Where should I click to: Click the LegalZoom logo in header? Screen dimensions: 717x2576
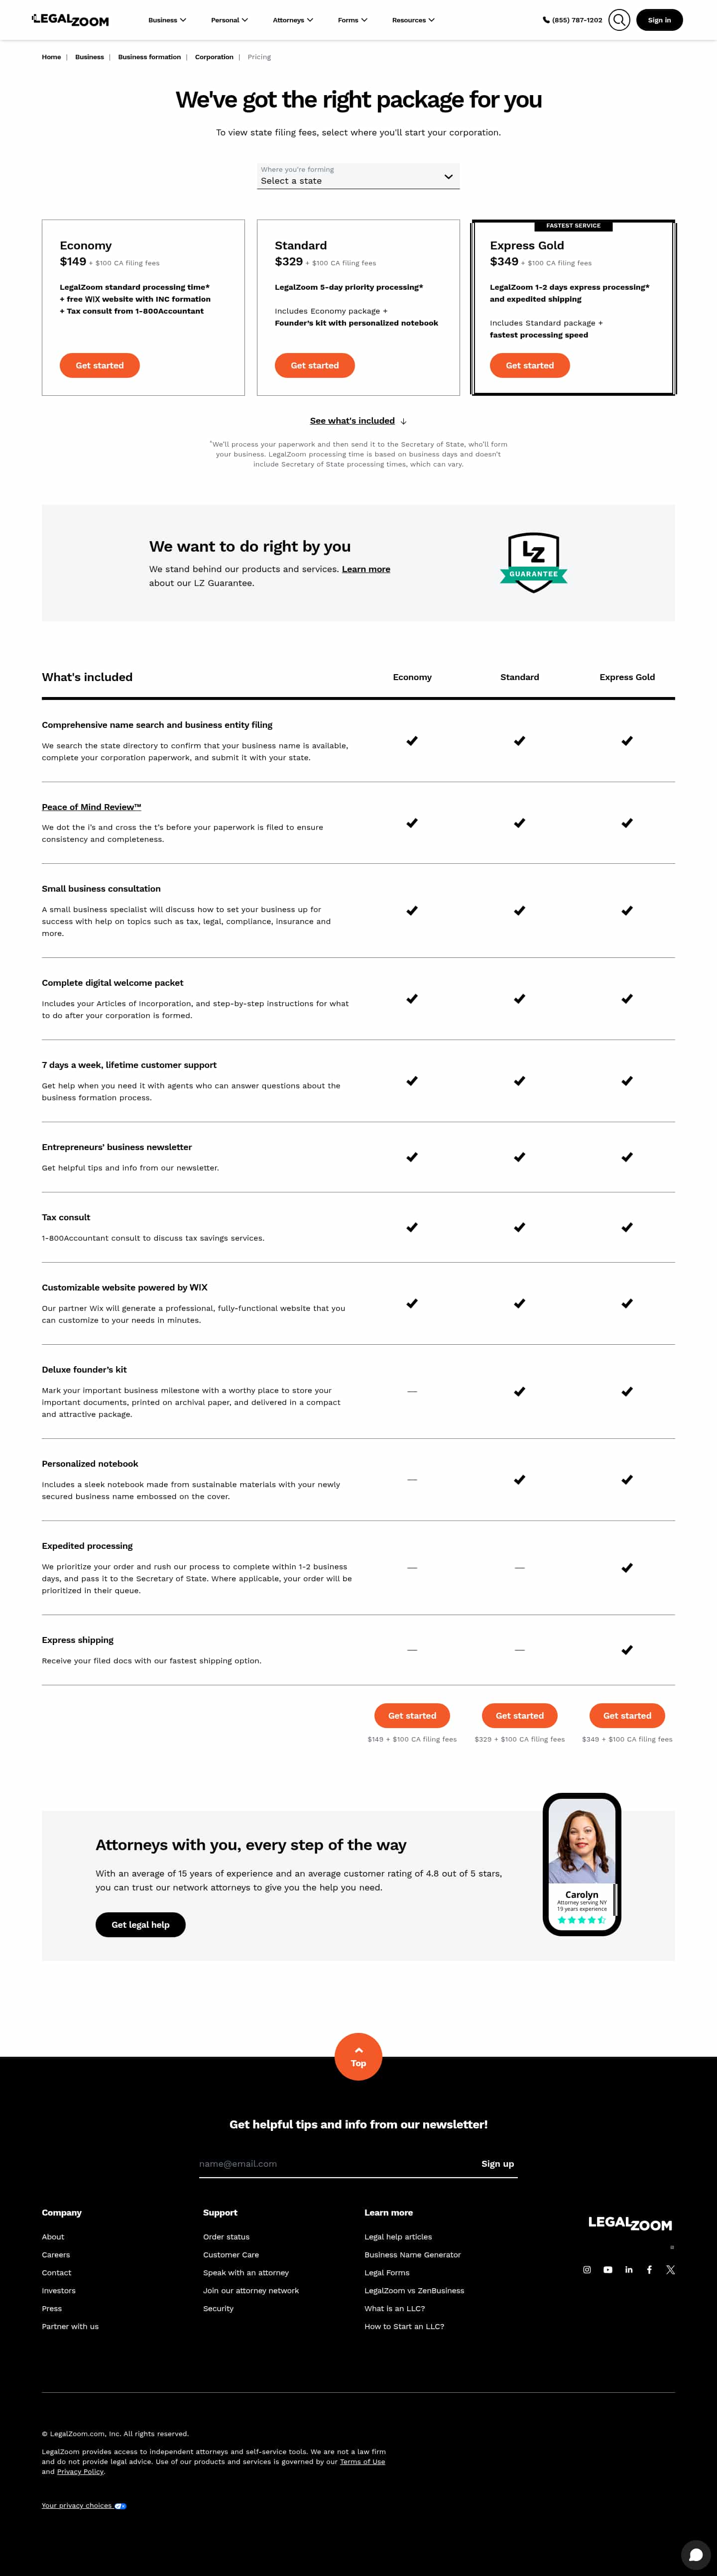coord(70,20)
